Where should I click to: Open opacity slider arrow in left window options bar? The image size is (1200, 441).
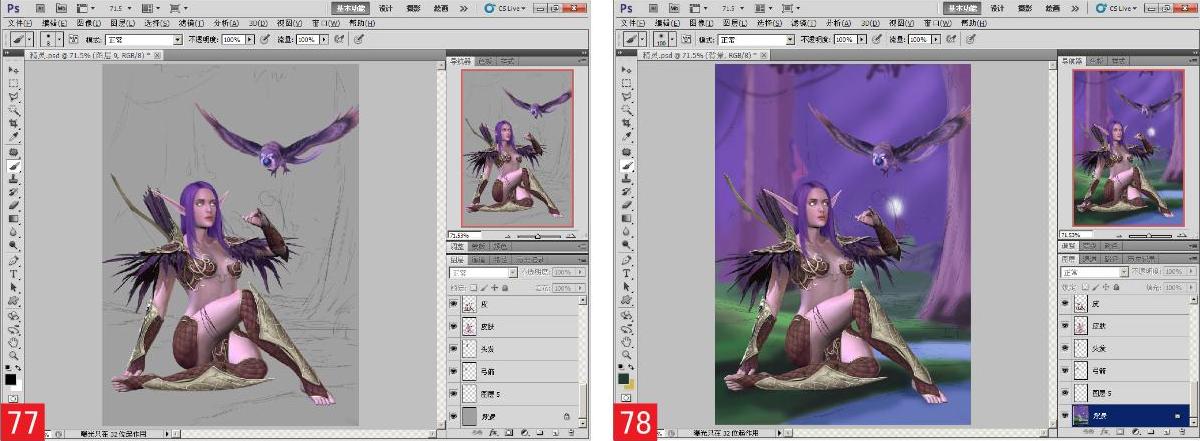(x=248, y=39)
